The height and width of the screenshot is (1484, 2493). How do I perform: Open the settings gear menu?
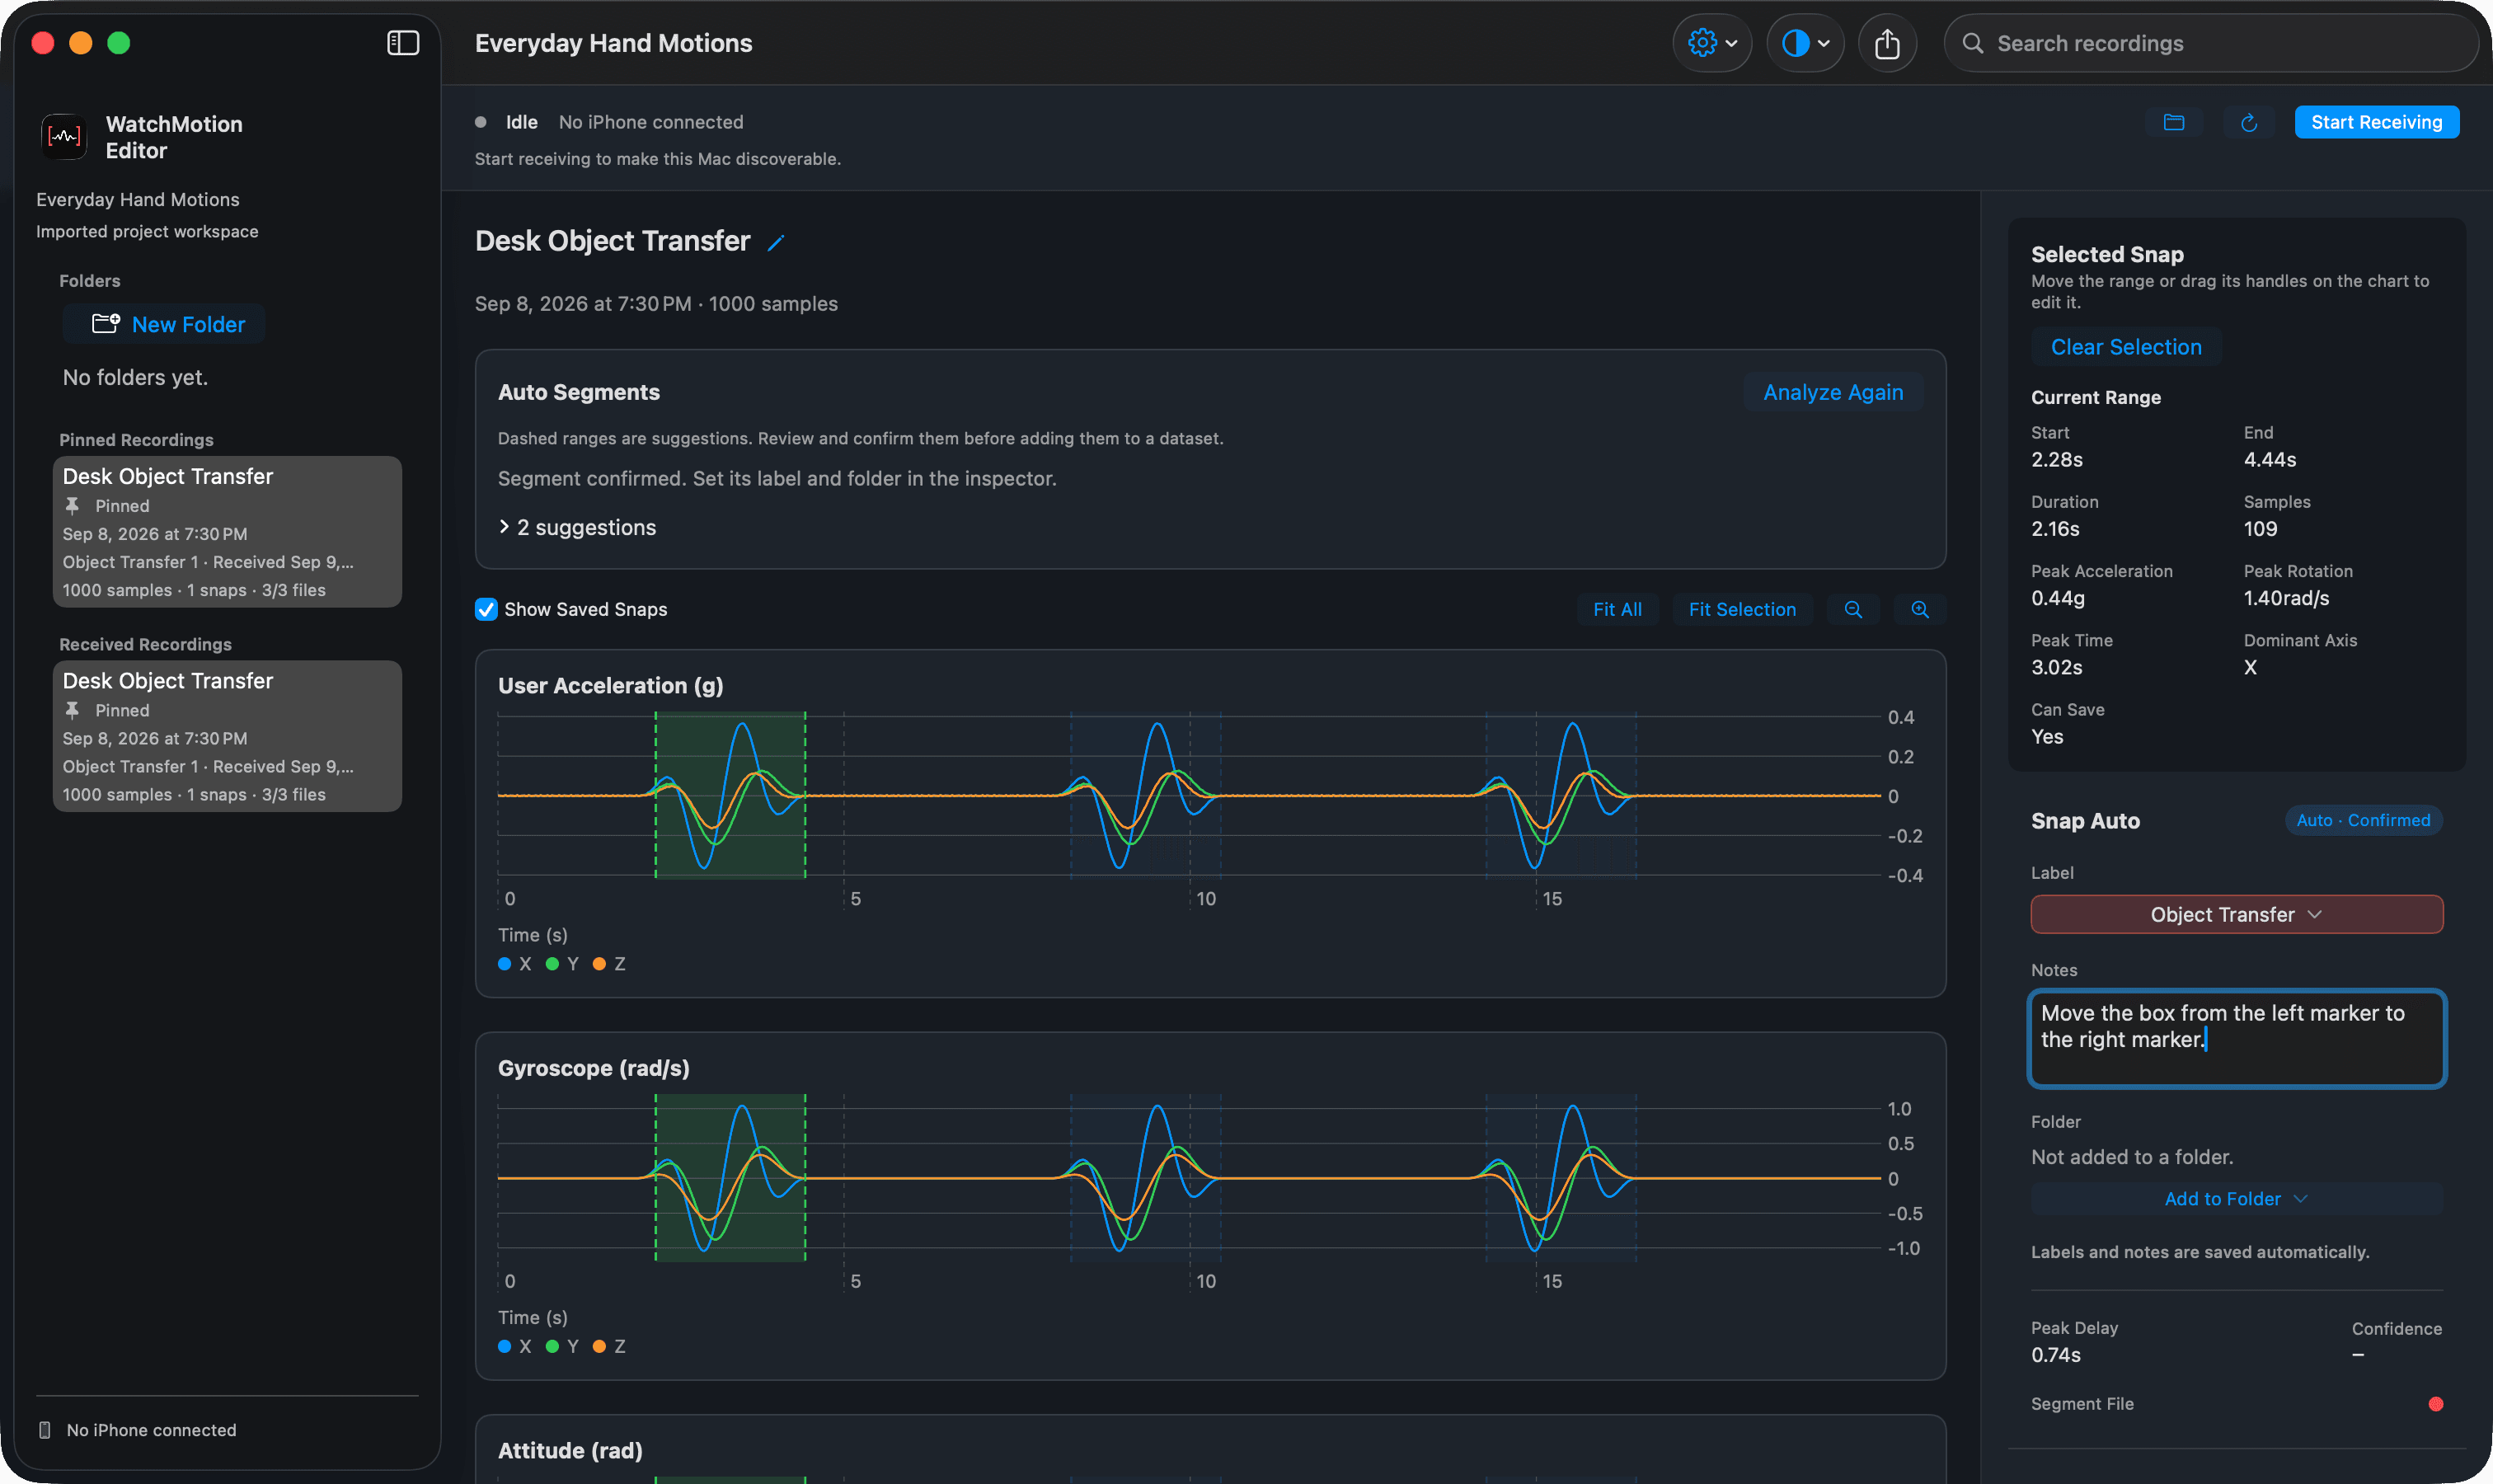coord(1712,43)
